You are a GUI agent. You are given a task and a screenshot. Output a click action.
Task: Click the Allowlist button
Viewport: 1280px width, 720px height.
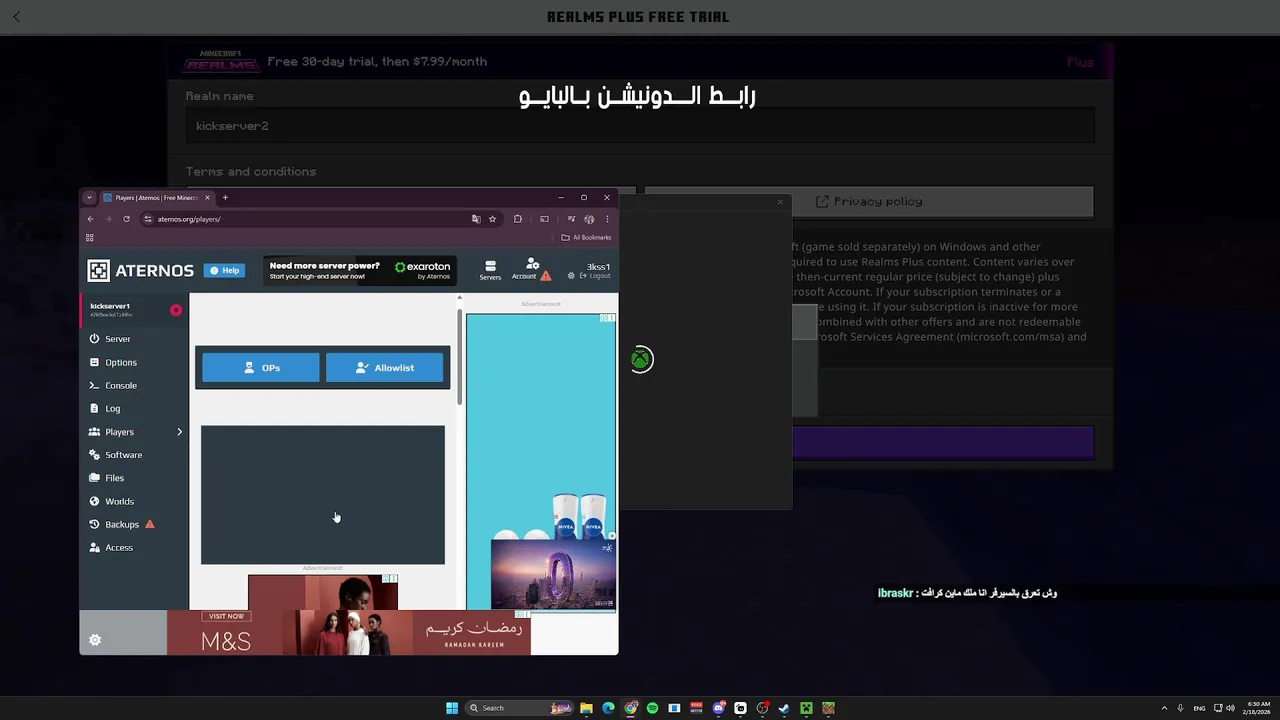pyautogui.click(x=384, y=368)
